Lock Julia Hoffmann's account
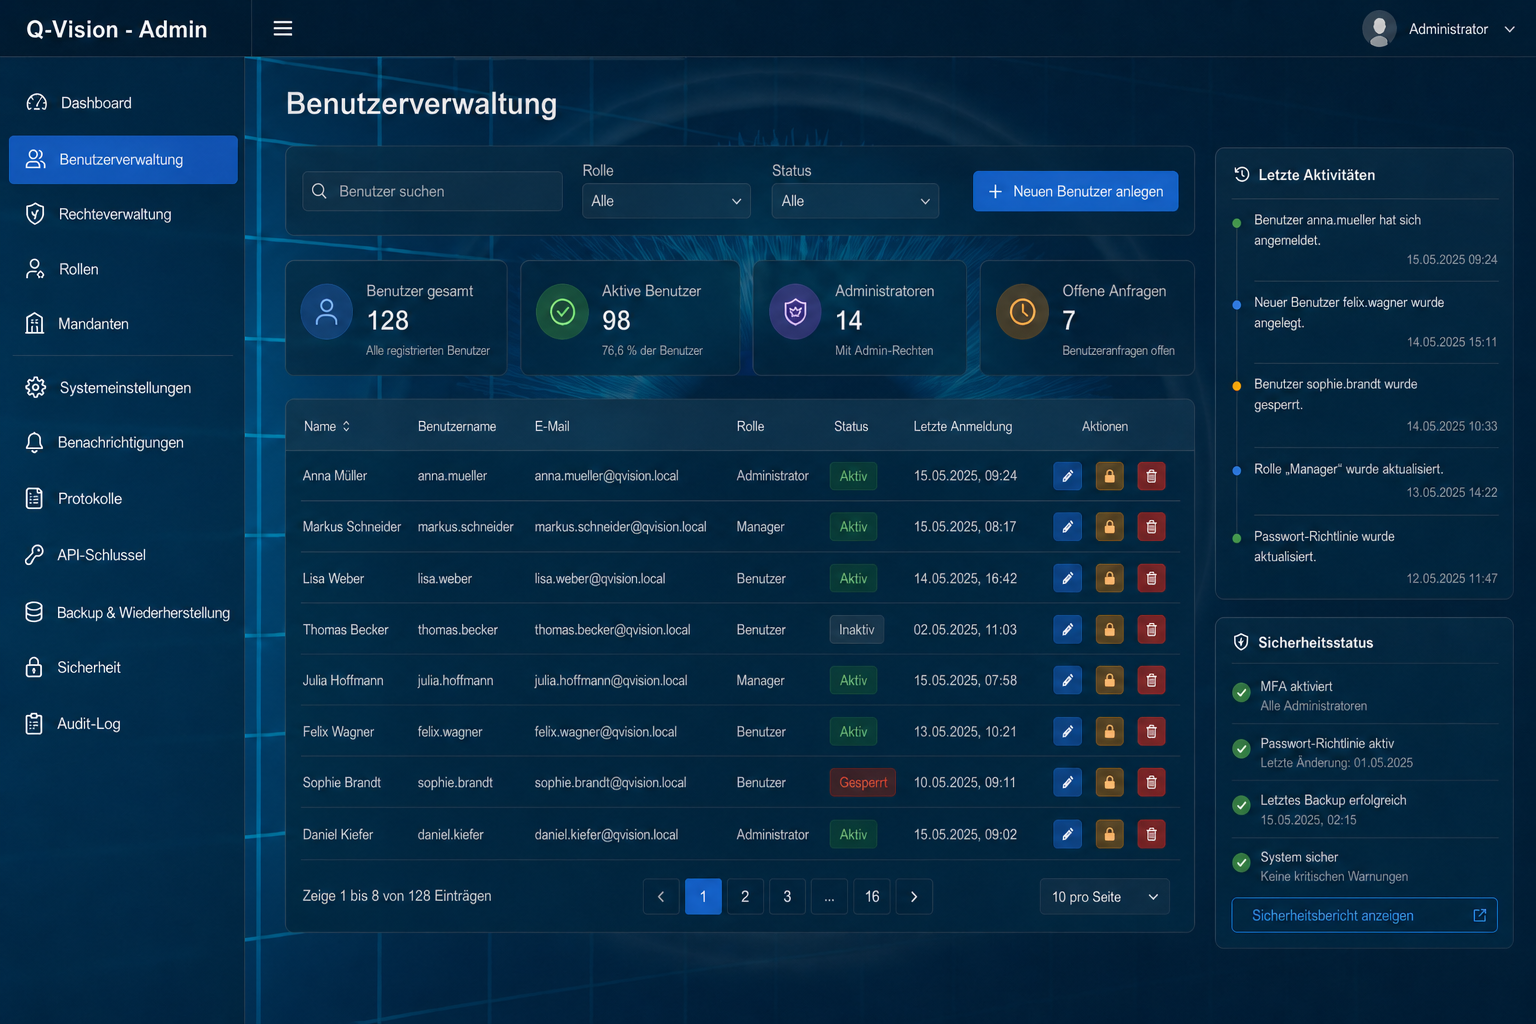This screenshot has width=1536, height=1024. [1109, 680]
